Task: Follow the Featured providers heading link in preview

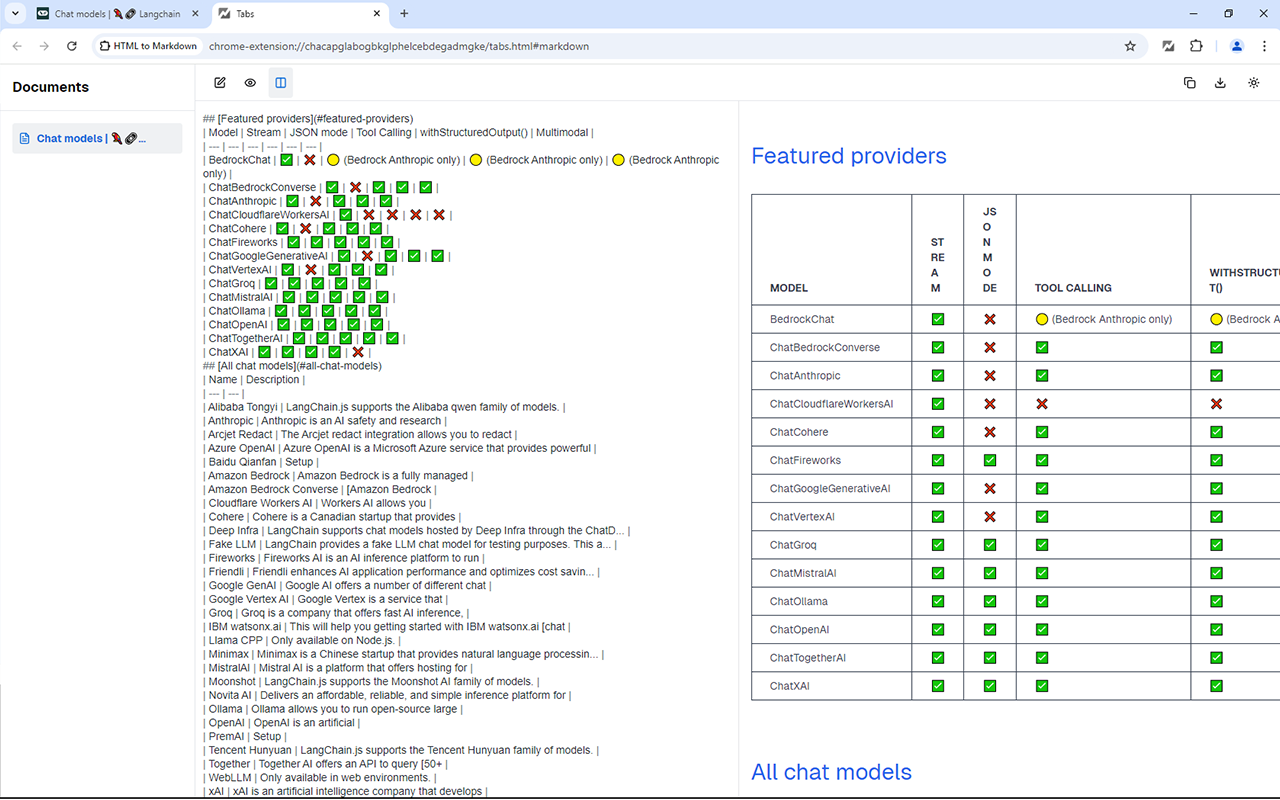Action: click(849, 156)
